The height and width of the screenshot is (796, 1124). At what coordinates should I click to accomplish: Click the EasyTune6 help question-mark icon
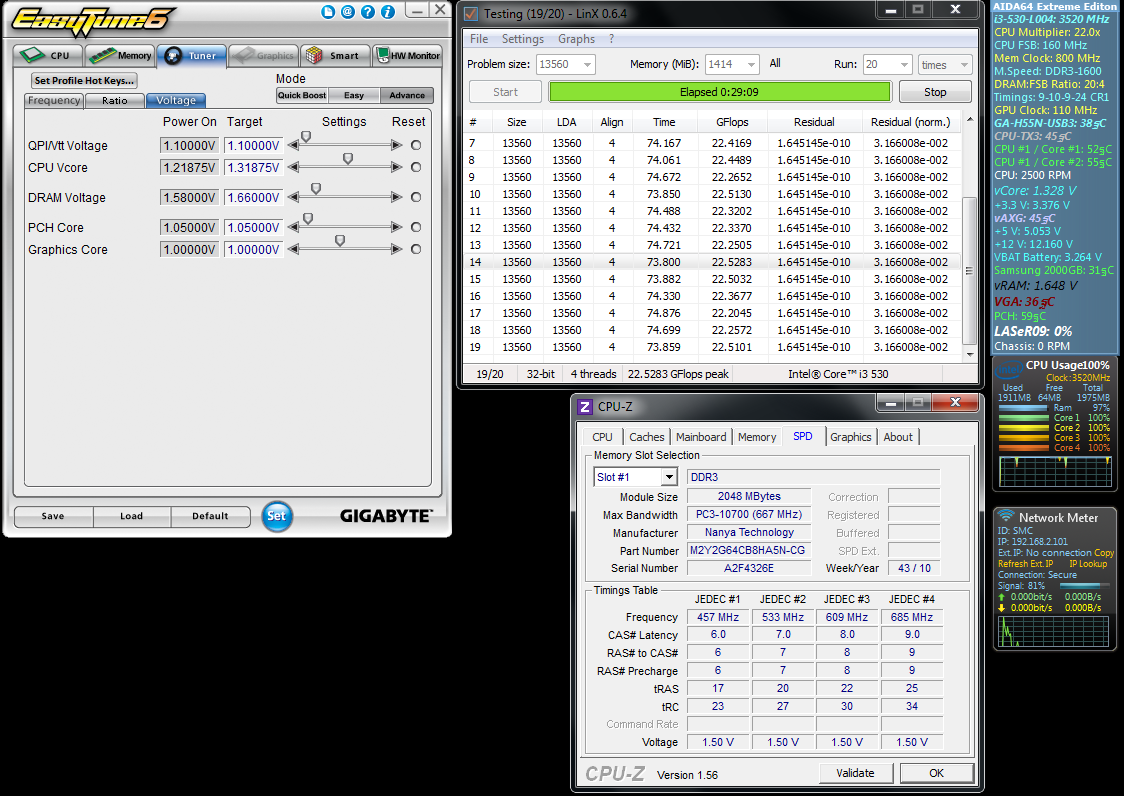click(367, 12)
